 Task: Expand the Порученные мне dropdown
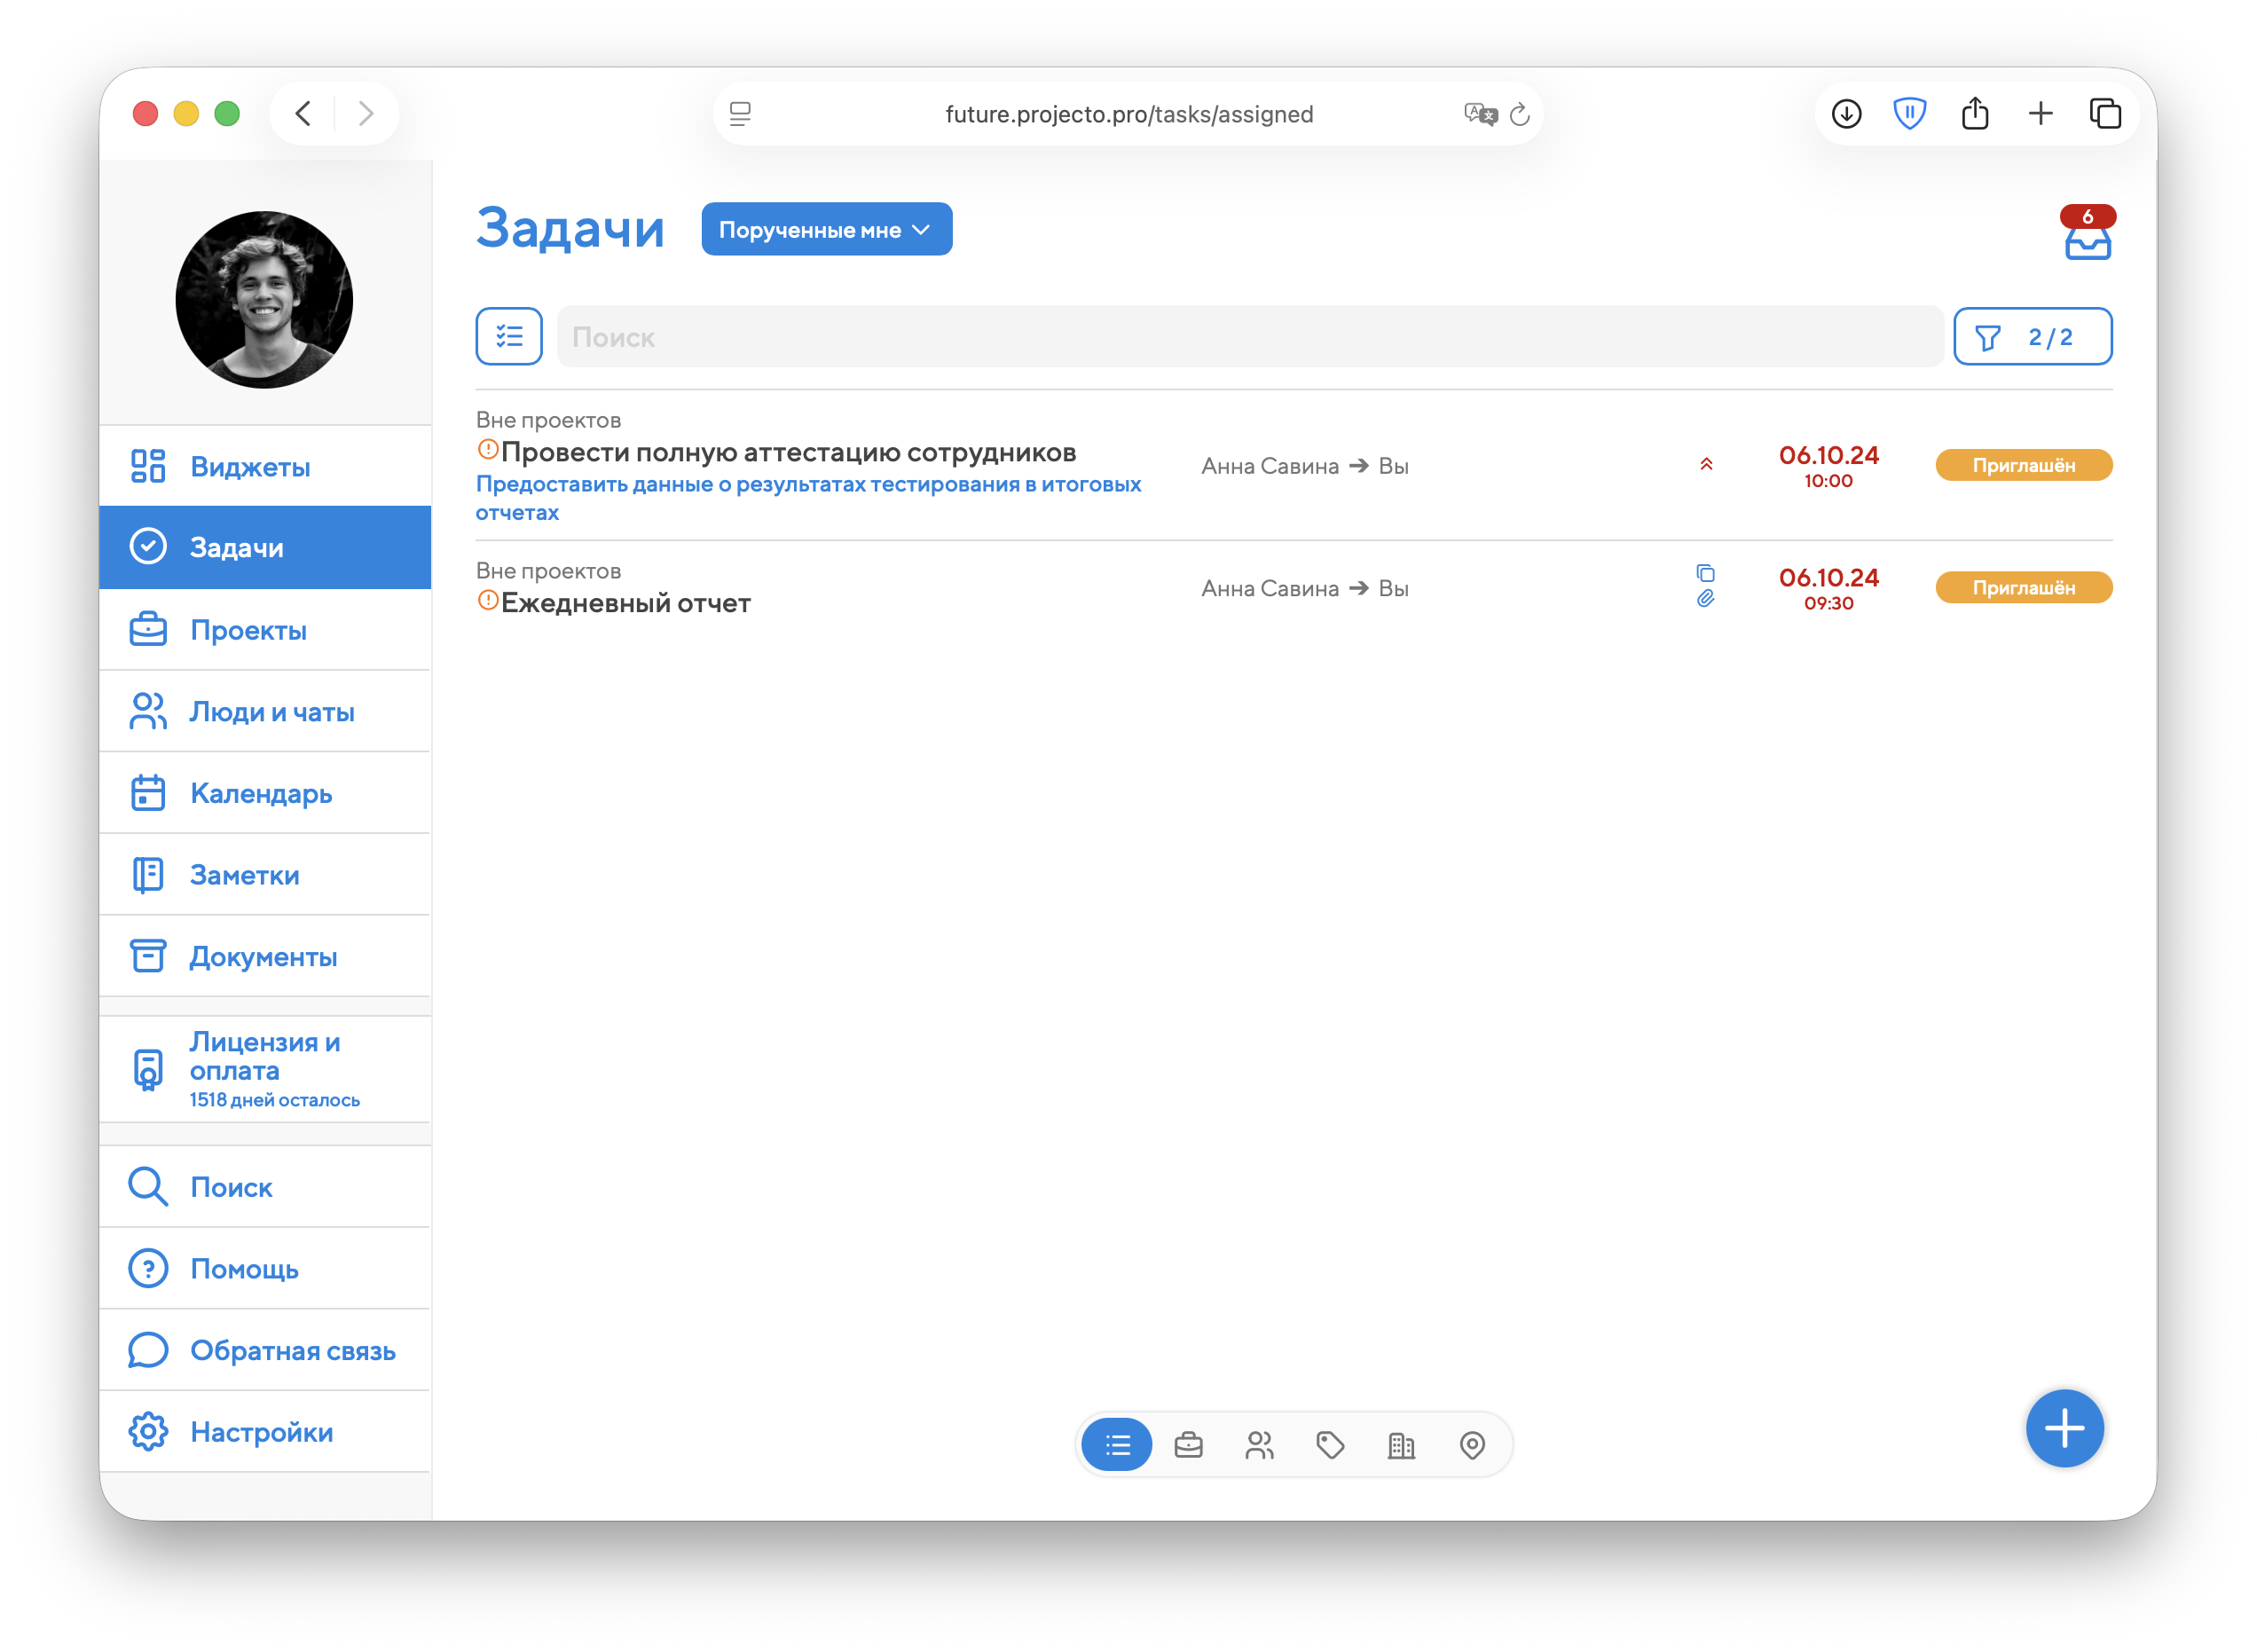[826, 230]
